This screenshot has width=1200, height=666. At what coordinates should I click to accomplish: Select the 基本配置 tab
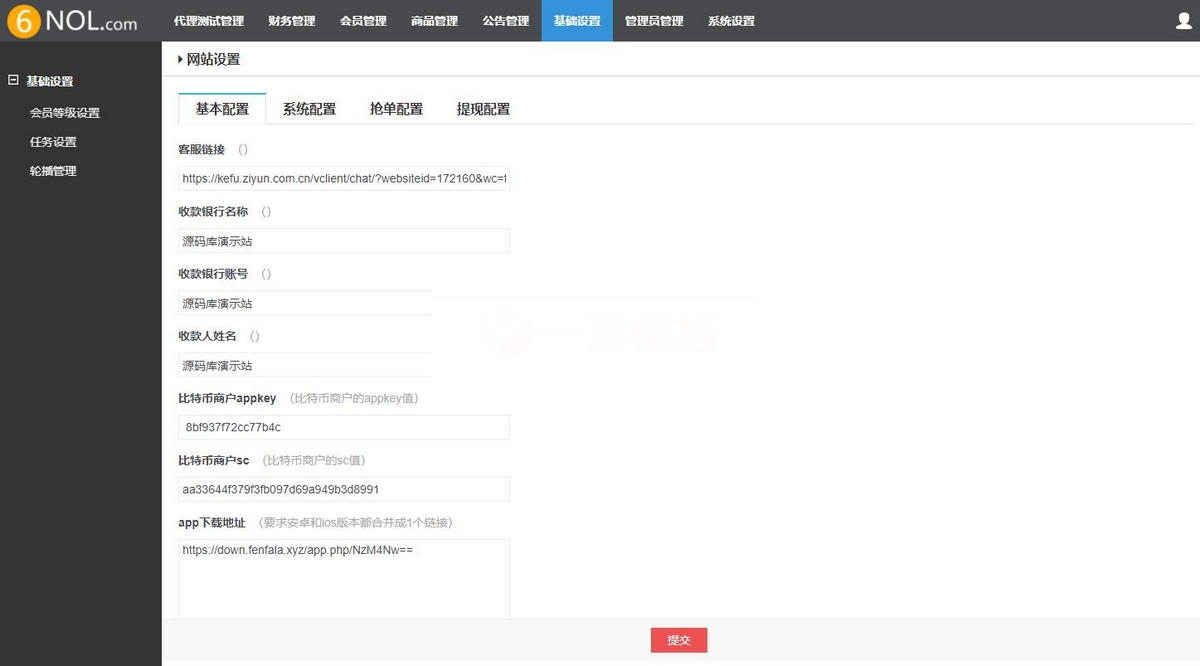click(x=222, y=108)
